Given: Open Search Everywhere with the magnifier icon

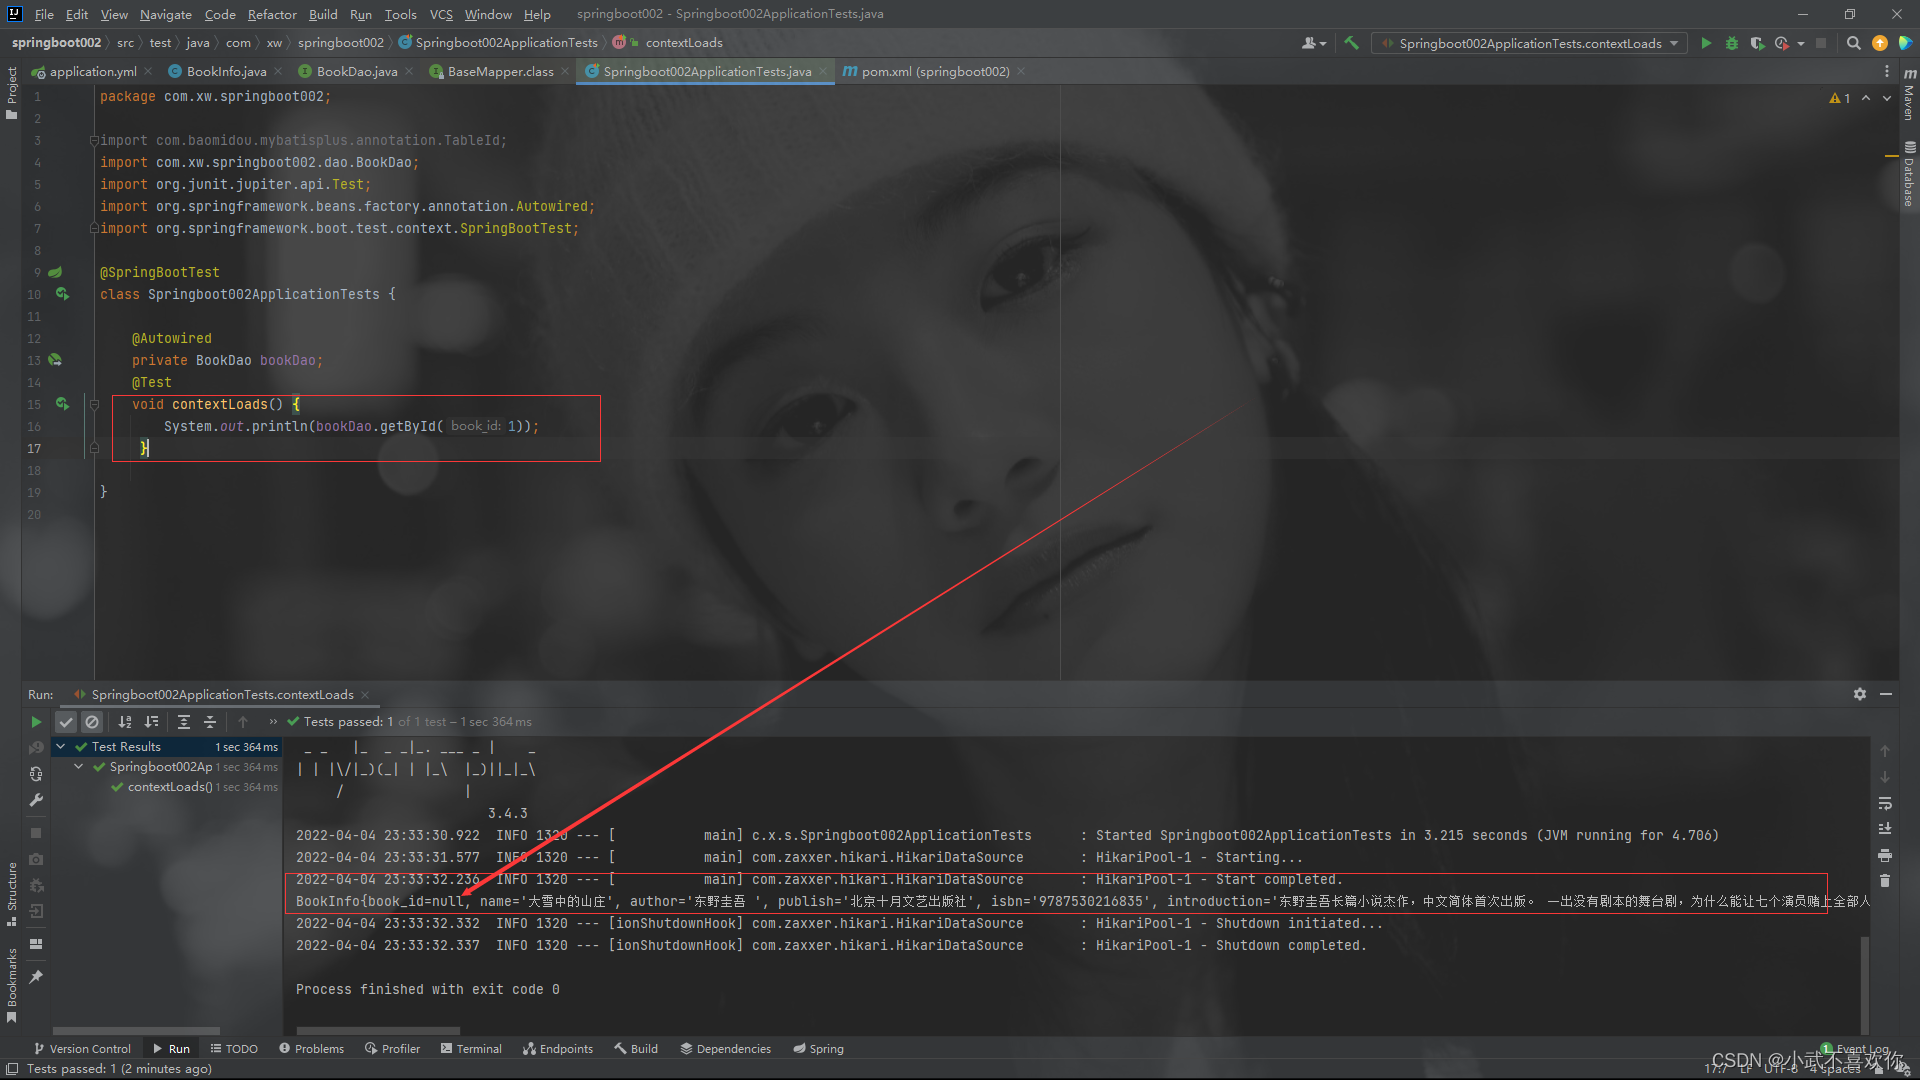Looking at the screenshot, I should point(1853,43).
